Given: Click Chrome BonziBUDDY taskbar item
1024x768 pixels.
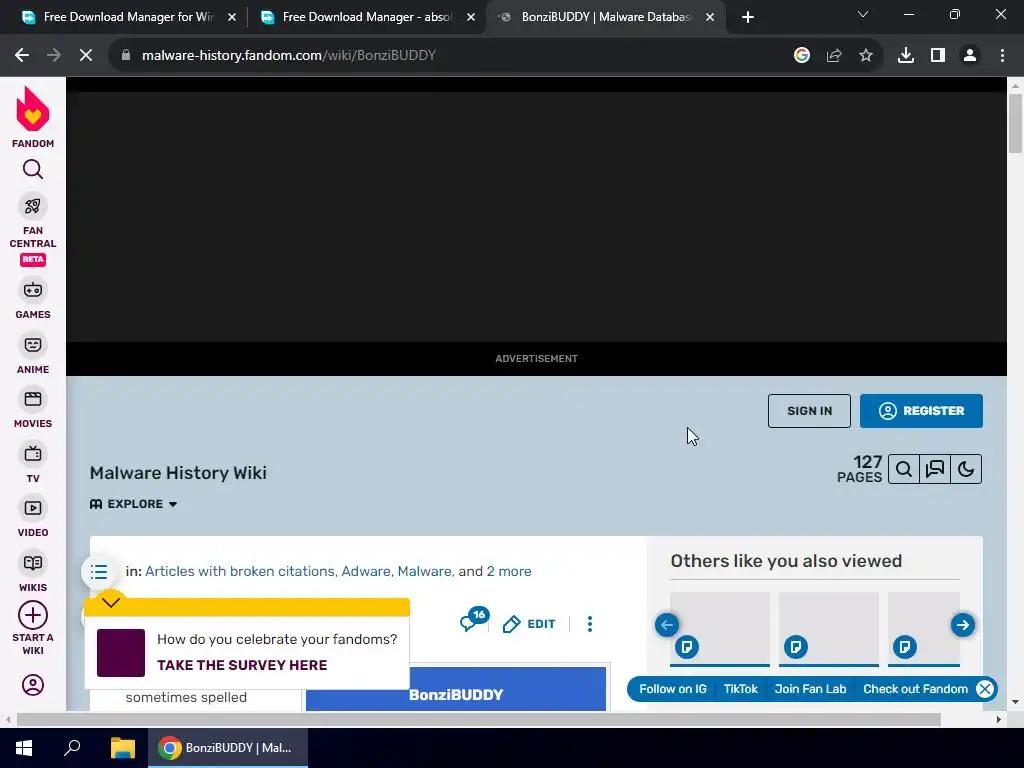Looking at the screenshot, I should (228, 748).
